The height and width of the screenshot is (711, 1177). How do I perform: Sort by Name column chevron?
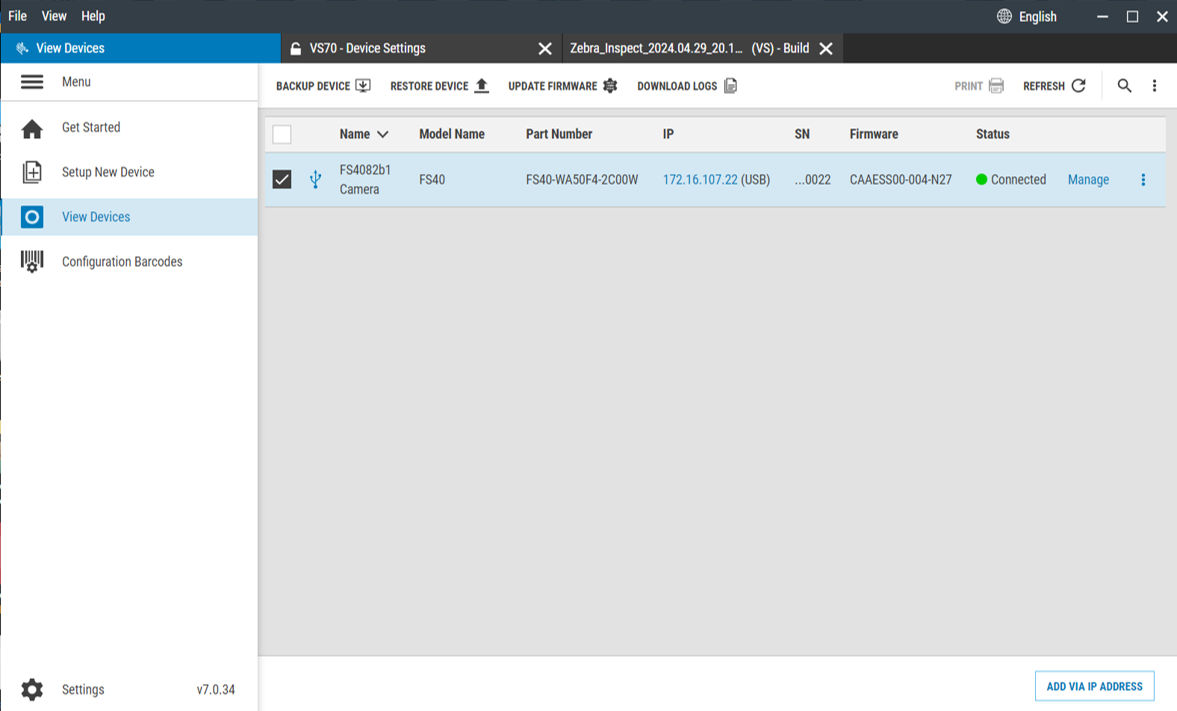pos(383,134)
